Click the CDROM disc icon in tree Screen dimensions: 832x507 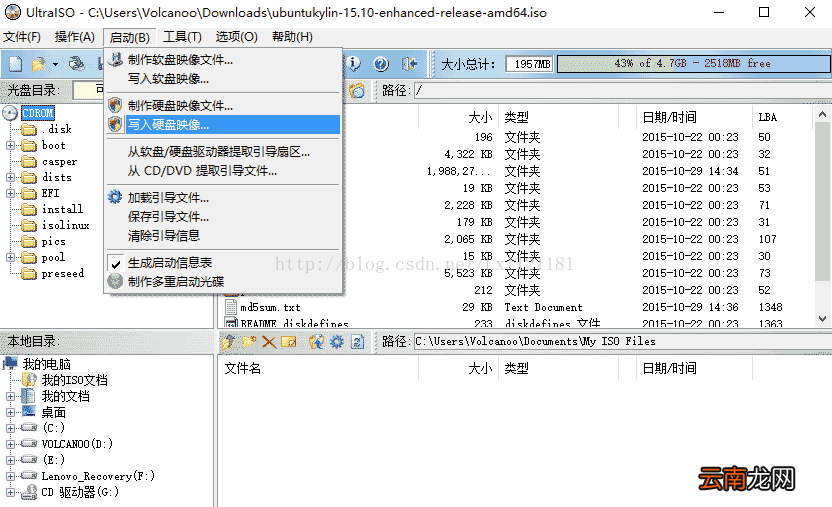(x=10, y=113)
